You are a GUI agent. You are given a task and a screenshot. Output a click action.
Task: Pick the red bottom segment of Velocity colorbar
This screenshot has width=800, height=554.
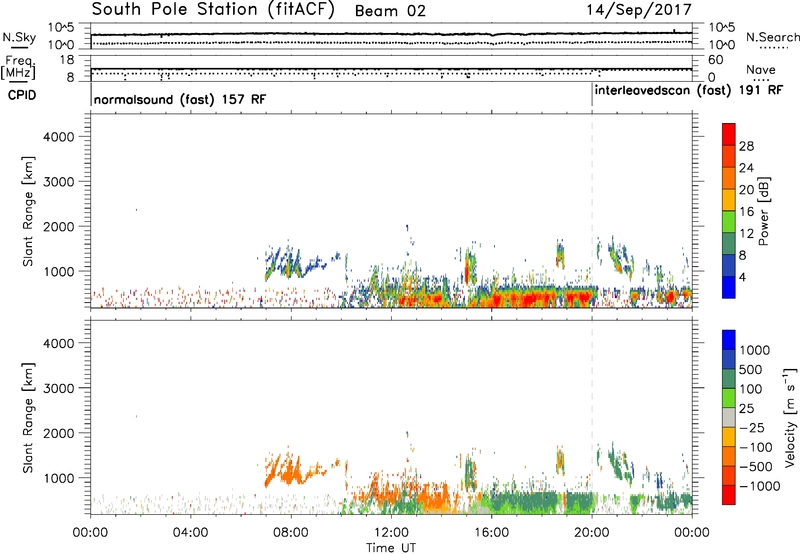click(x=729, y=495)
